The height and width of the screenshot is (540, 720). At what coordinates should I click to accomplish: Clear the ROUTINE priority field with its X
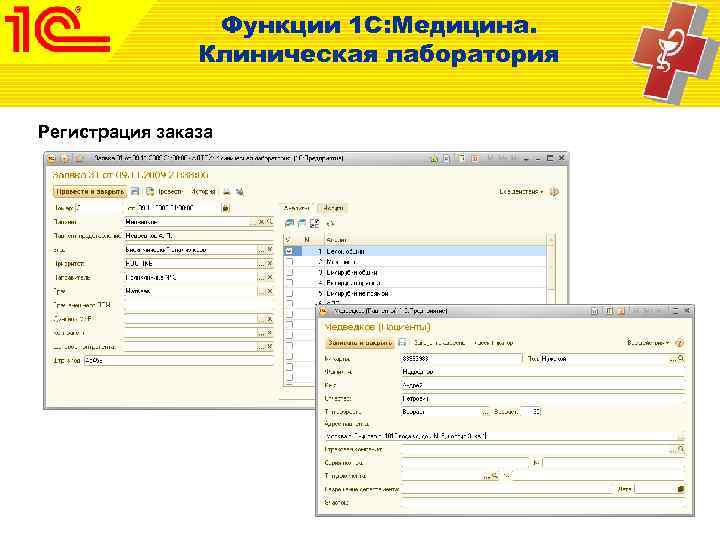270,264
